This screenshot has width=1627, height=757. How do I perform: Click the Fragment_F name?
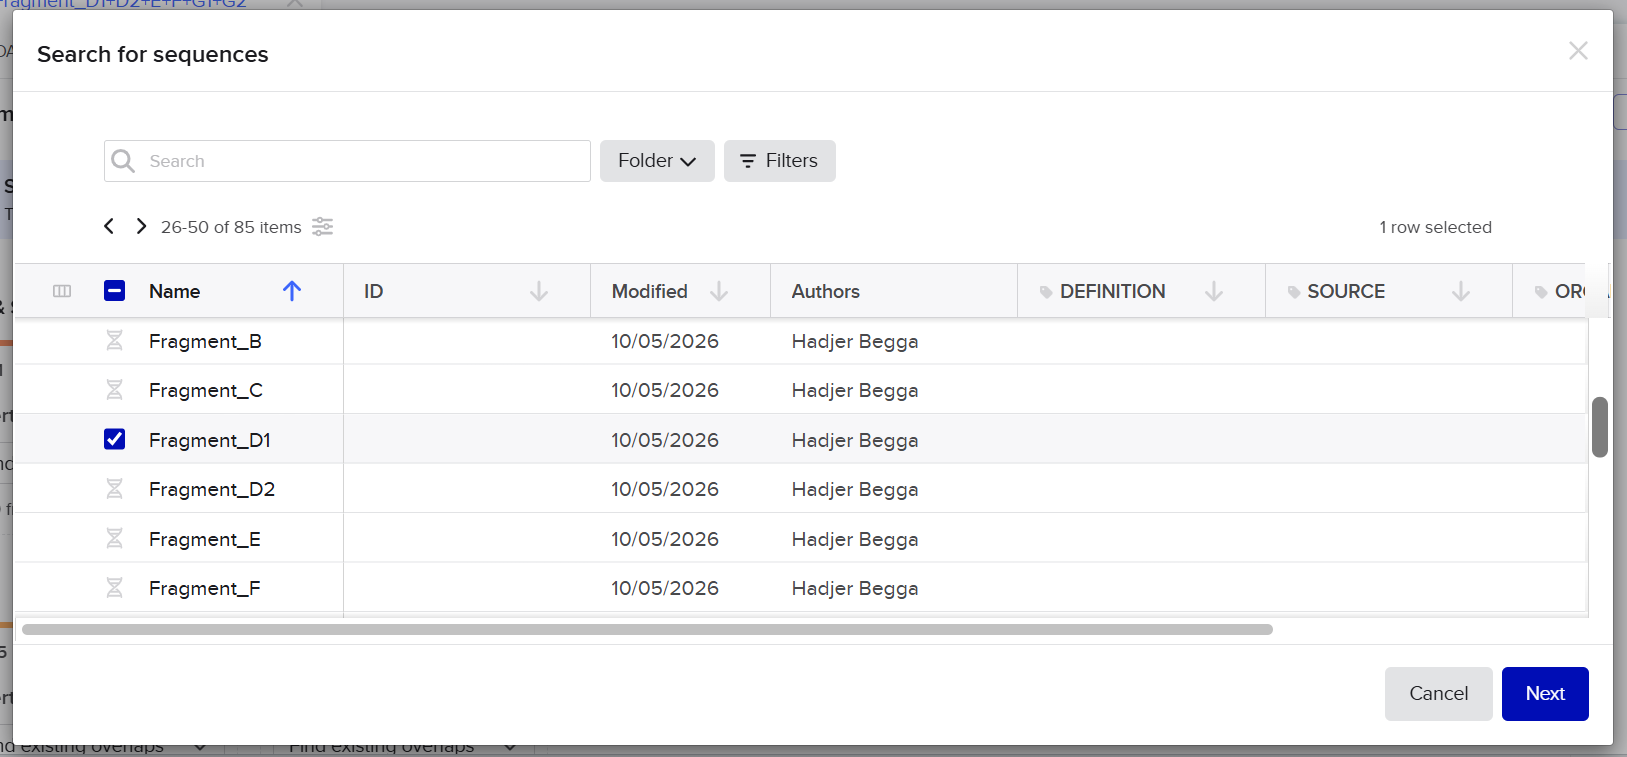[x=205, y=588]
